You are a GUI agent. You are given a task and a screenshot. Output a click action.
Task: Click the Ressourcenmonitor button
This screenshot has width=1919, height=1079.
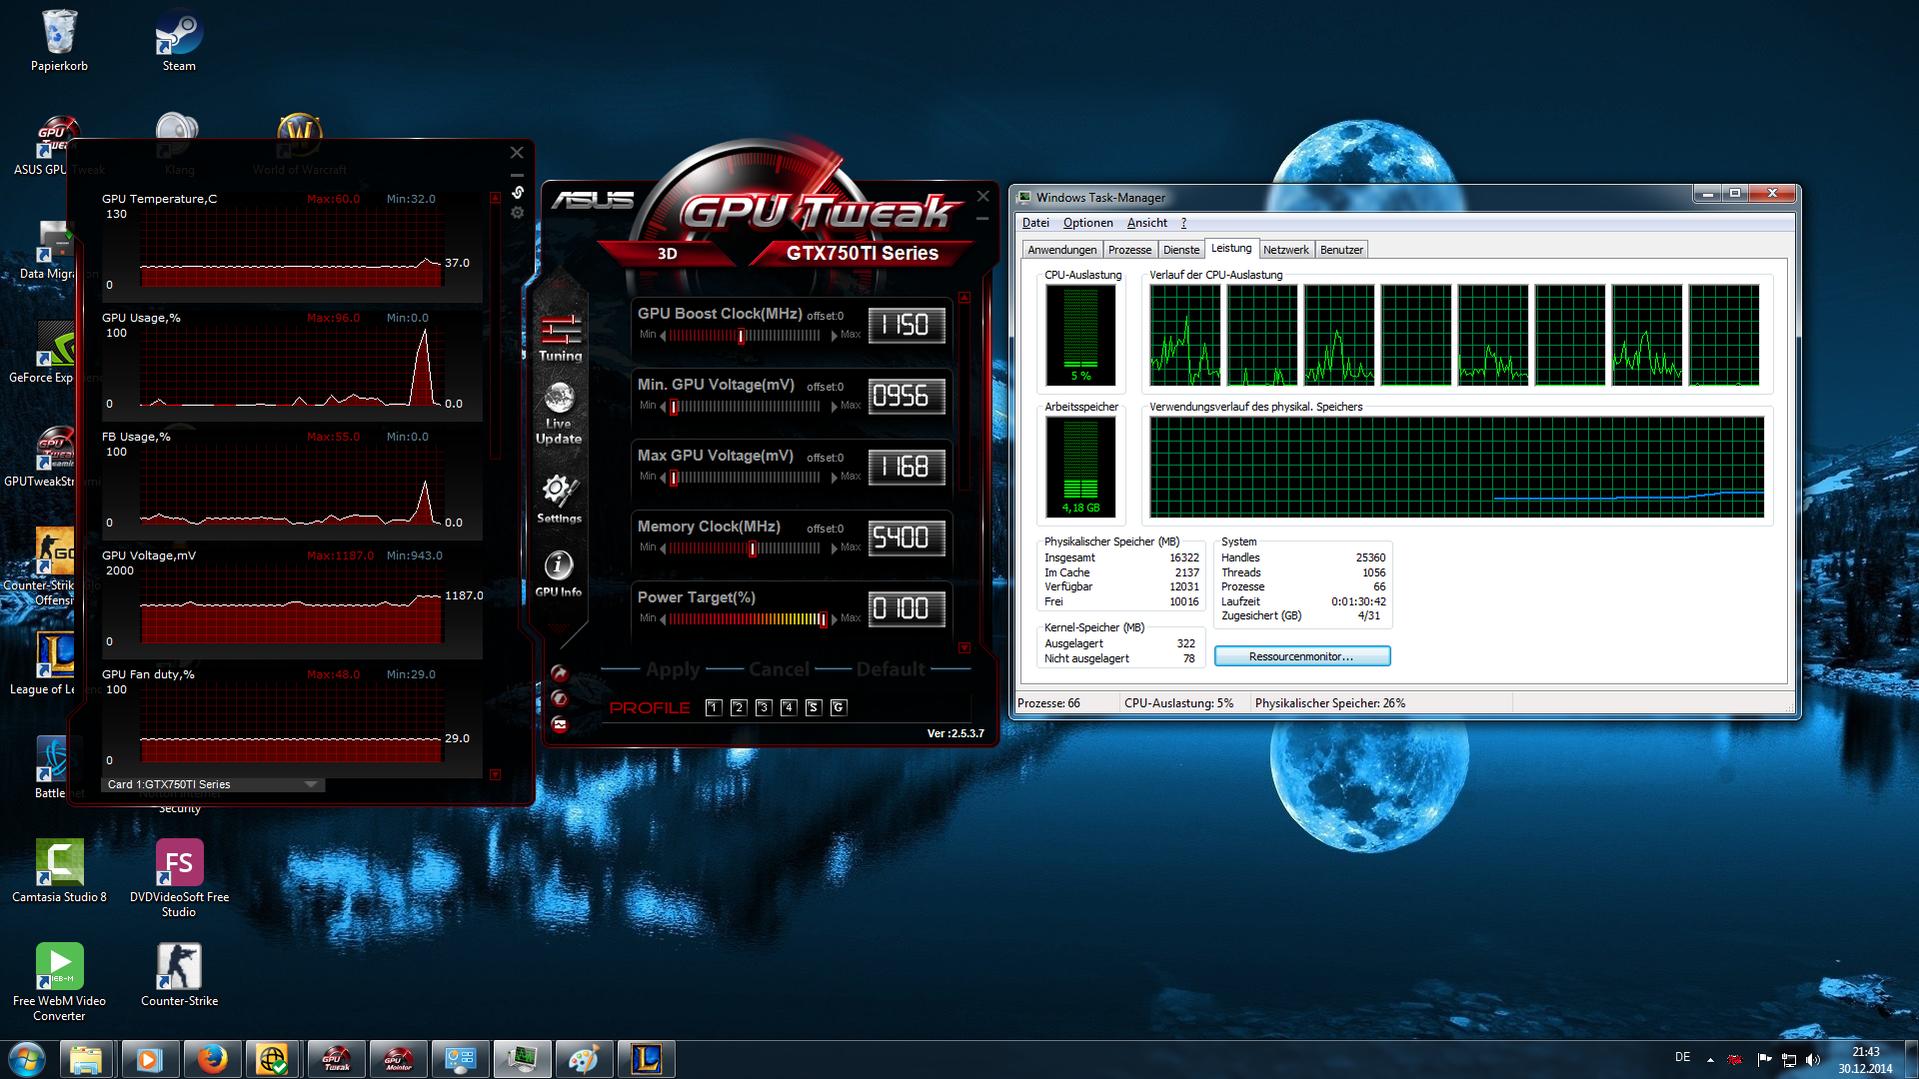pos(1301,656)
